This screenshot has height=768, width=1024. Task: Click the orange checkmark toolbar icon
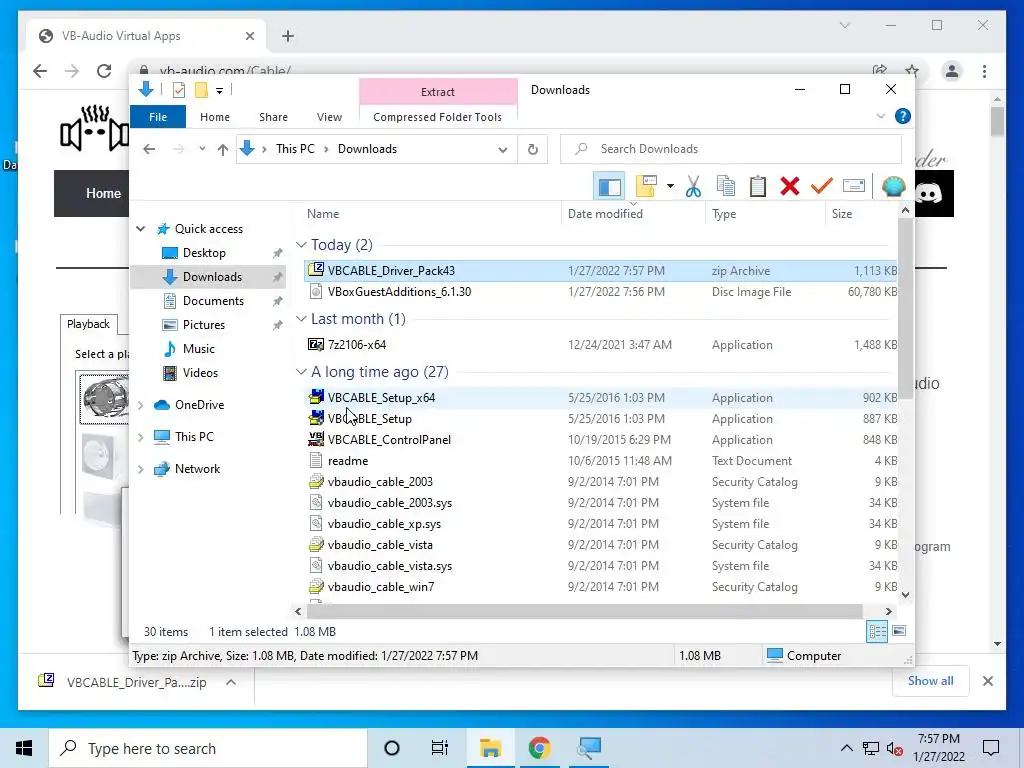822,187
